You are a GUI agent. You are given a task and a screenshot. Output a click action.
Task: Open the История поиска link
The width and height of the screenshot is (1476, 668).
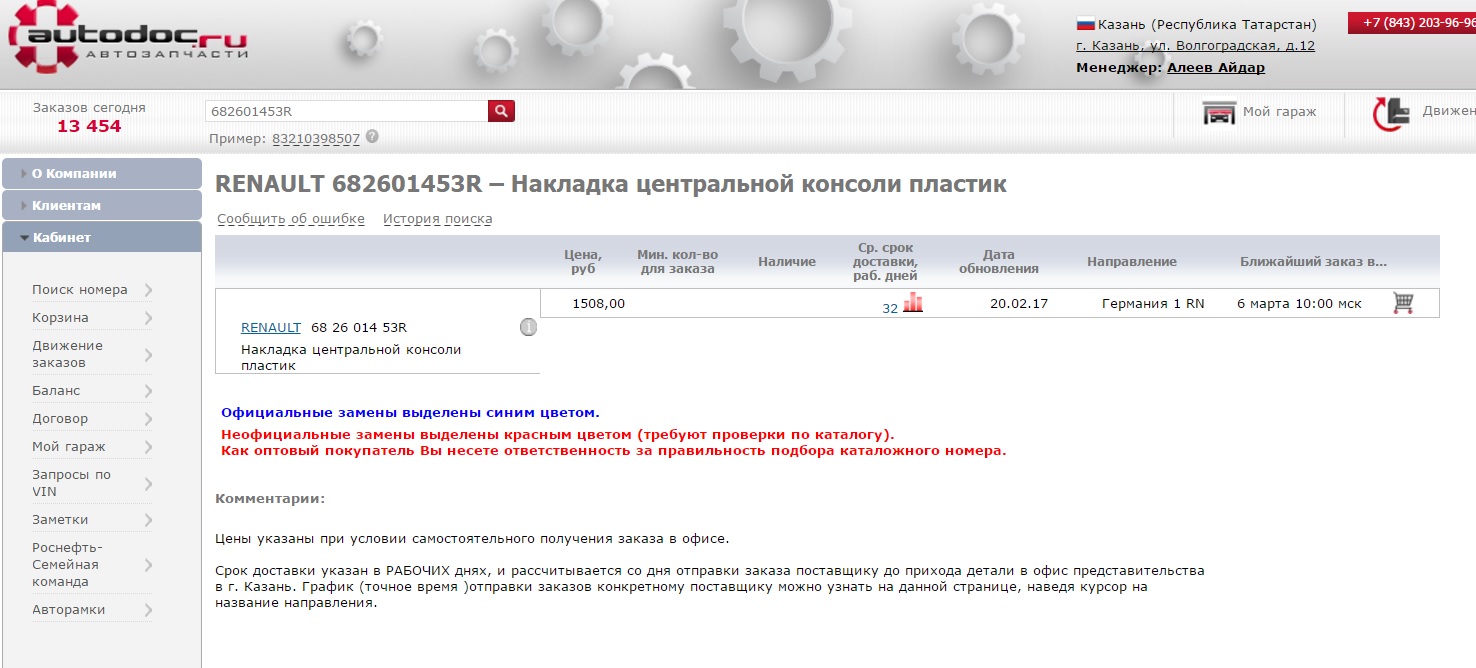(x=437, y=219)
